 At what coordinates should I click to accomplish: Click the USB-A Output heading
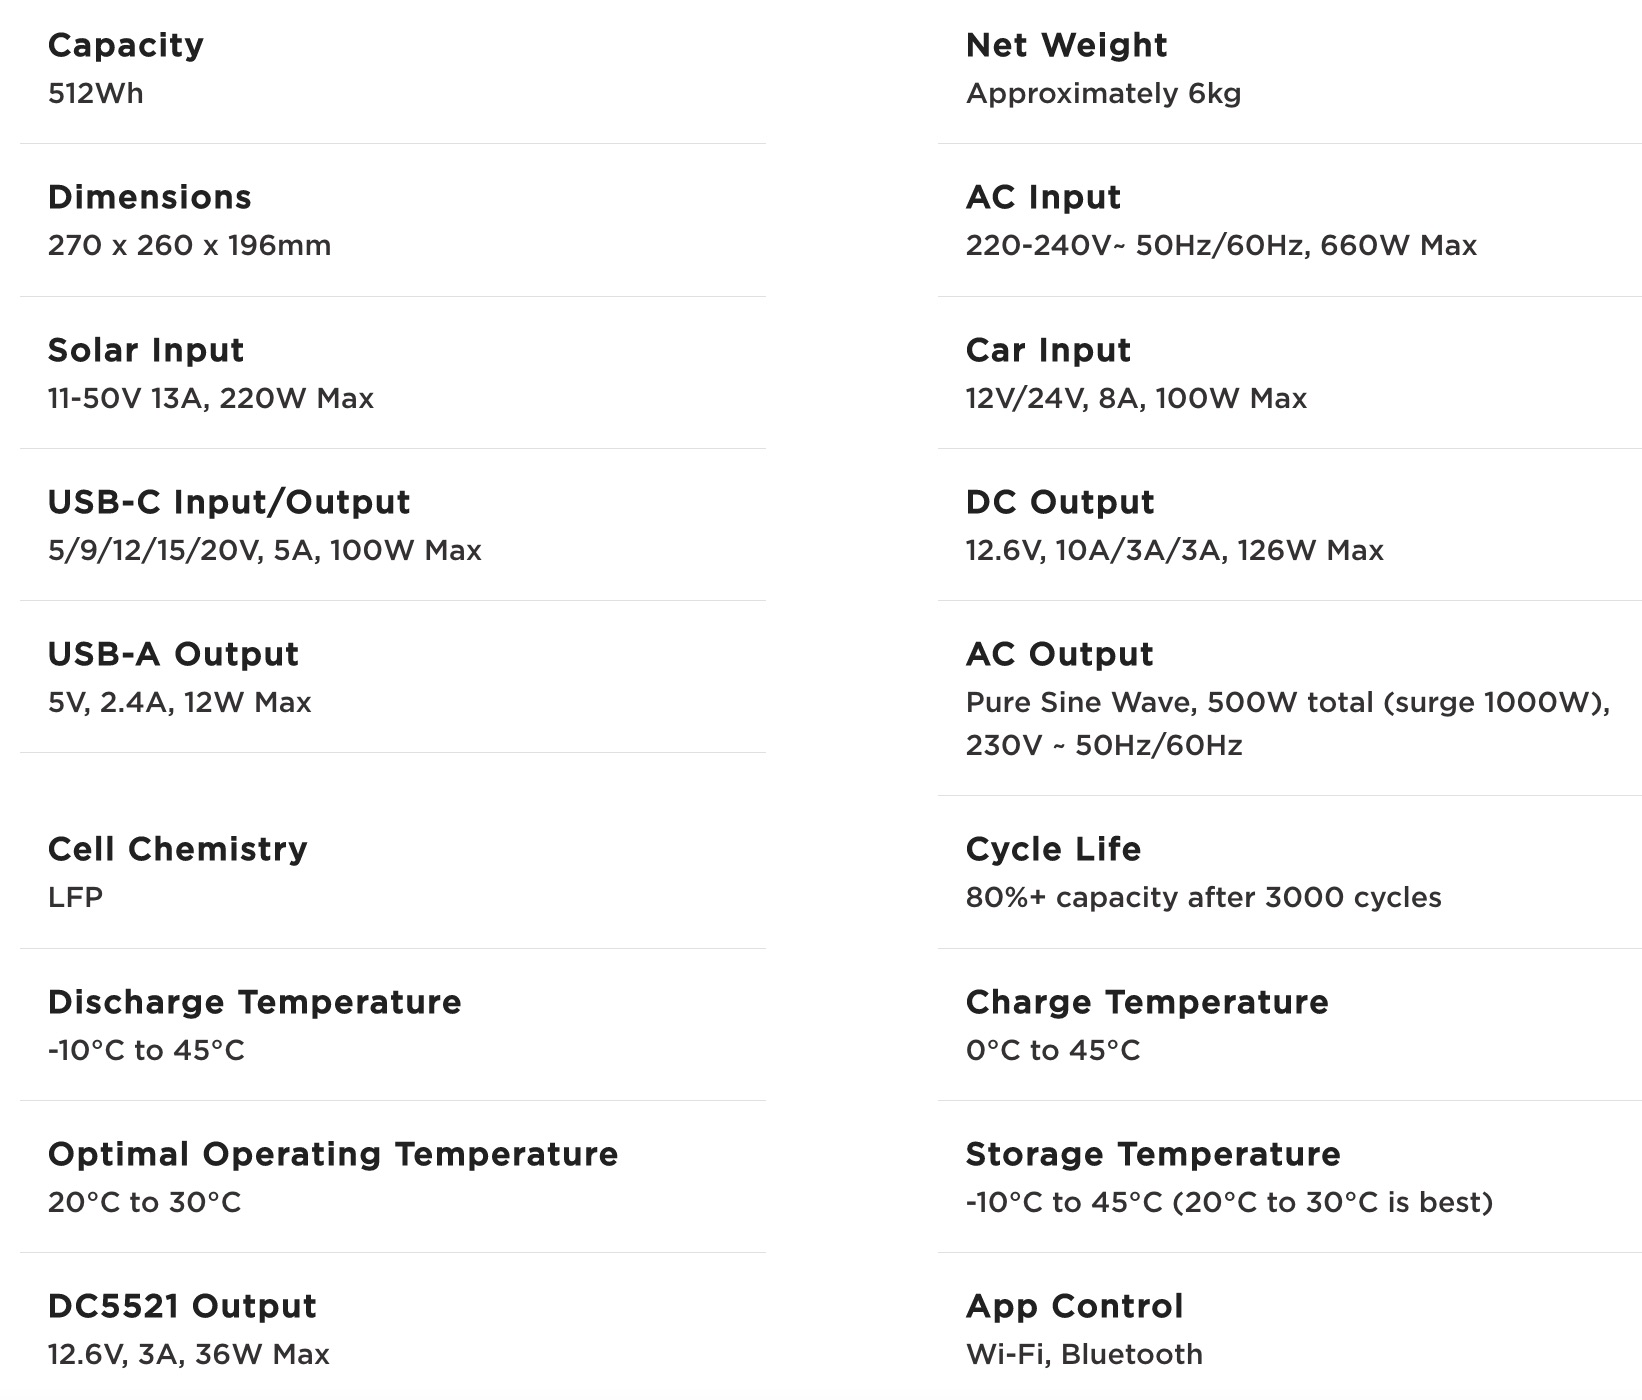click(x=173, y=654)
